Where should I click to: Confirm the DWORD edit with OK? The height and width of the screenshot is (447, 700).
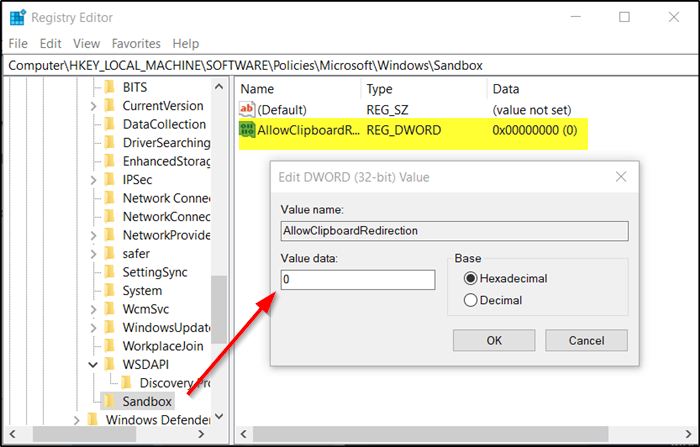pos(494,341)
